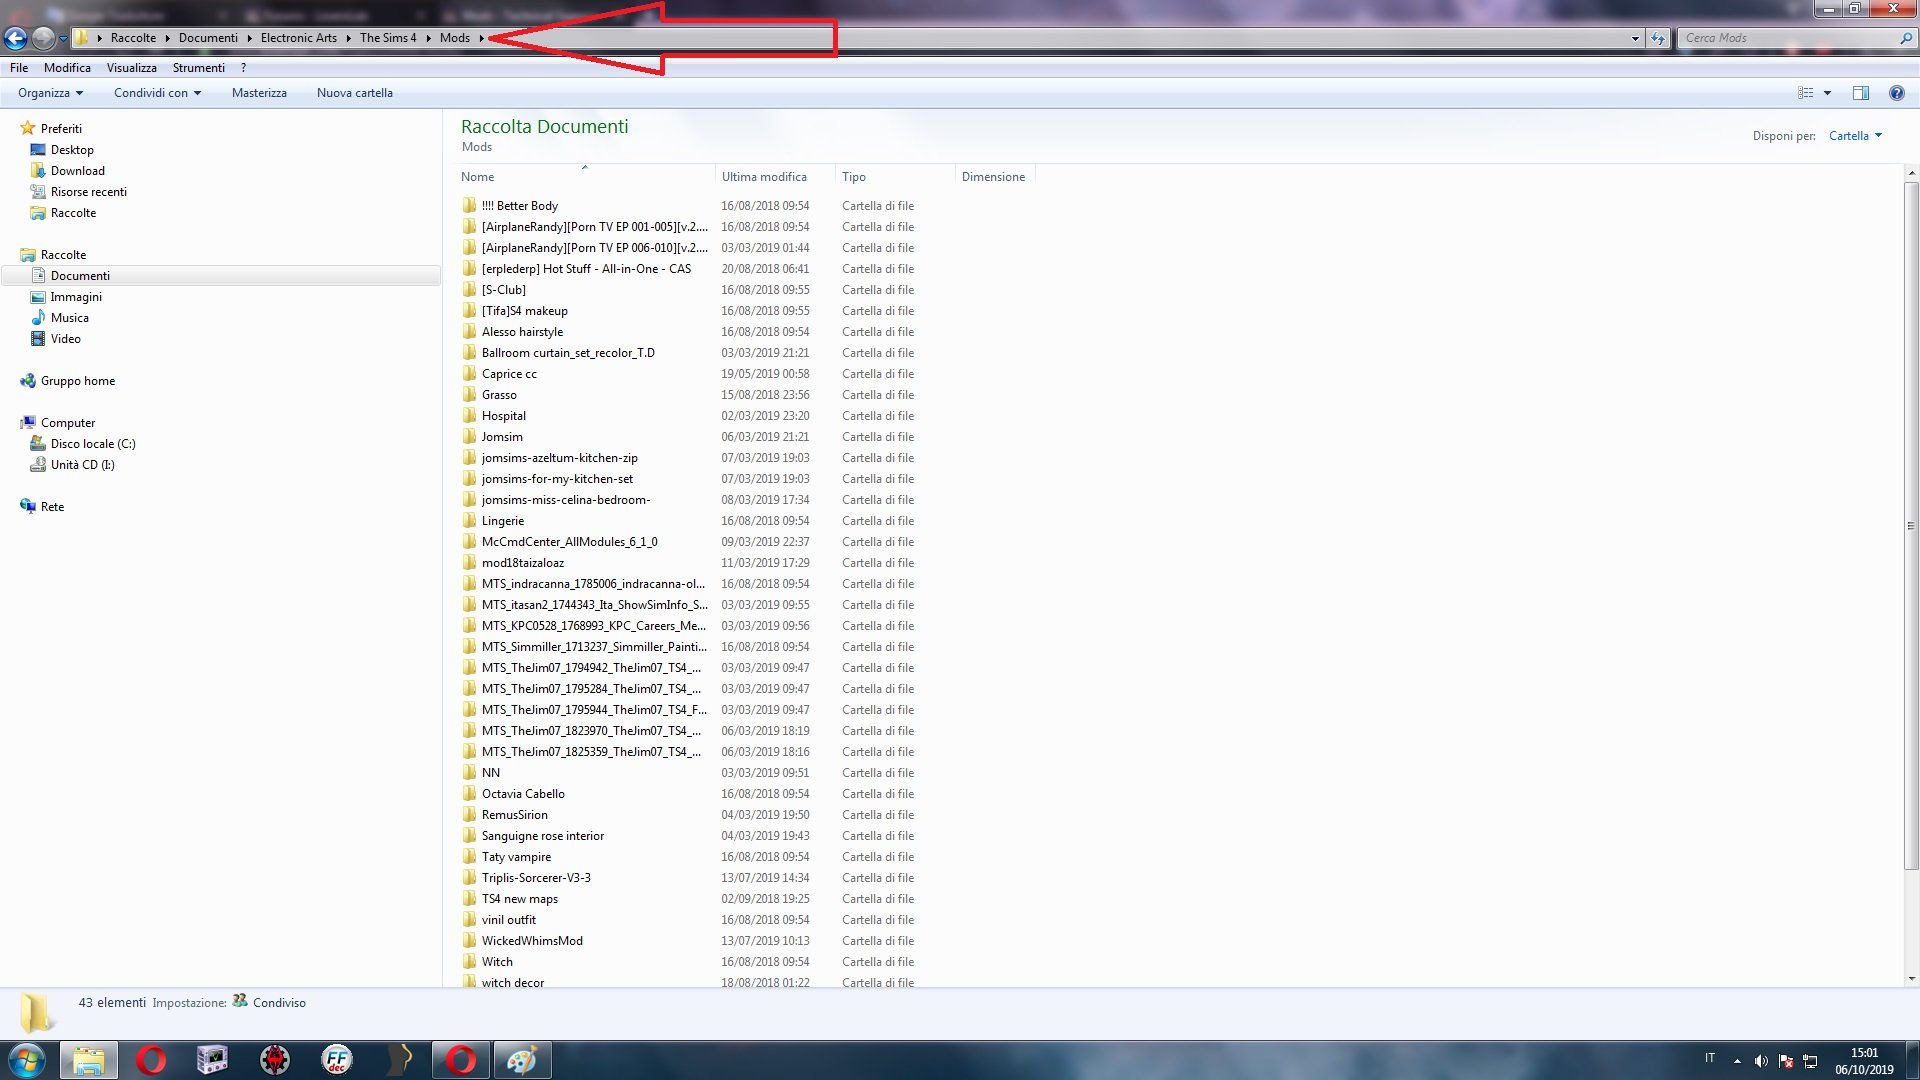
Task: Open the Paint icon in taskbar
Action: pos(521,1060)
